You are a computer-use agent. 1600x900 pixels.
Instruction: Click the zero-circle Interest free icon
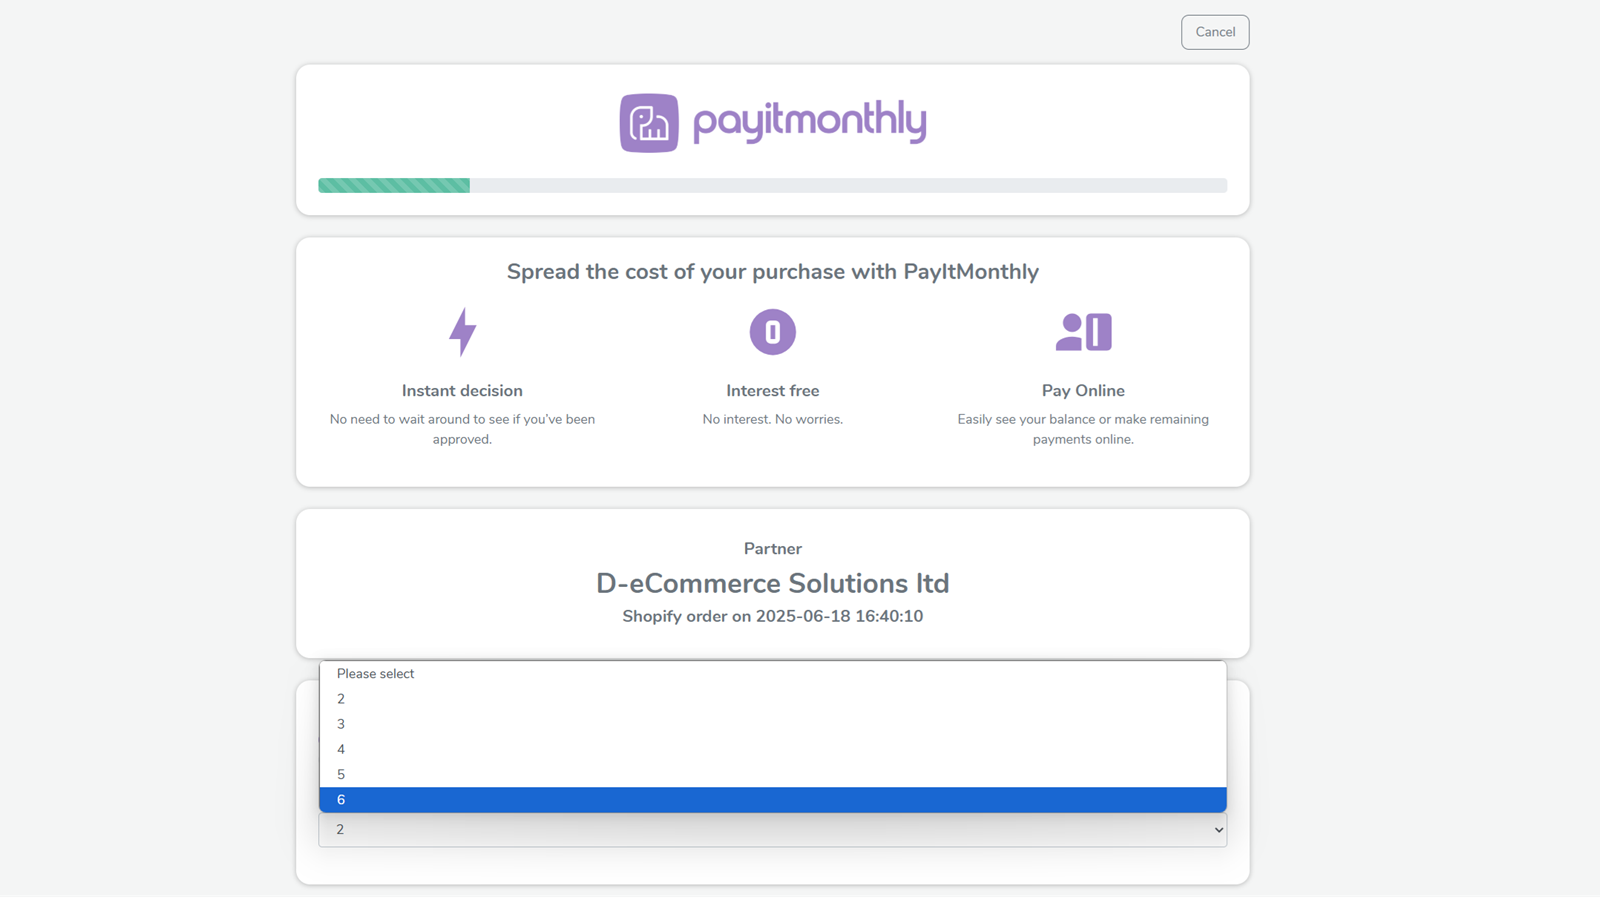click(772, 332)
